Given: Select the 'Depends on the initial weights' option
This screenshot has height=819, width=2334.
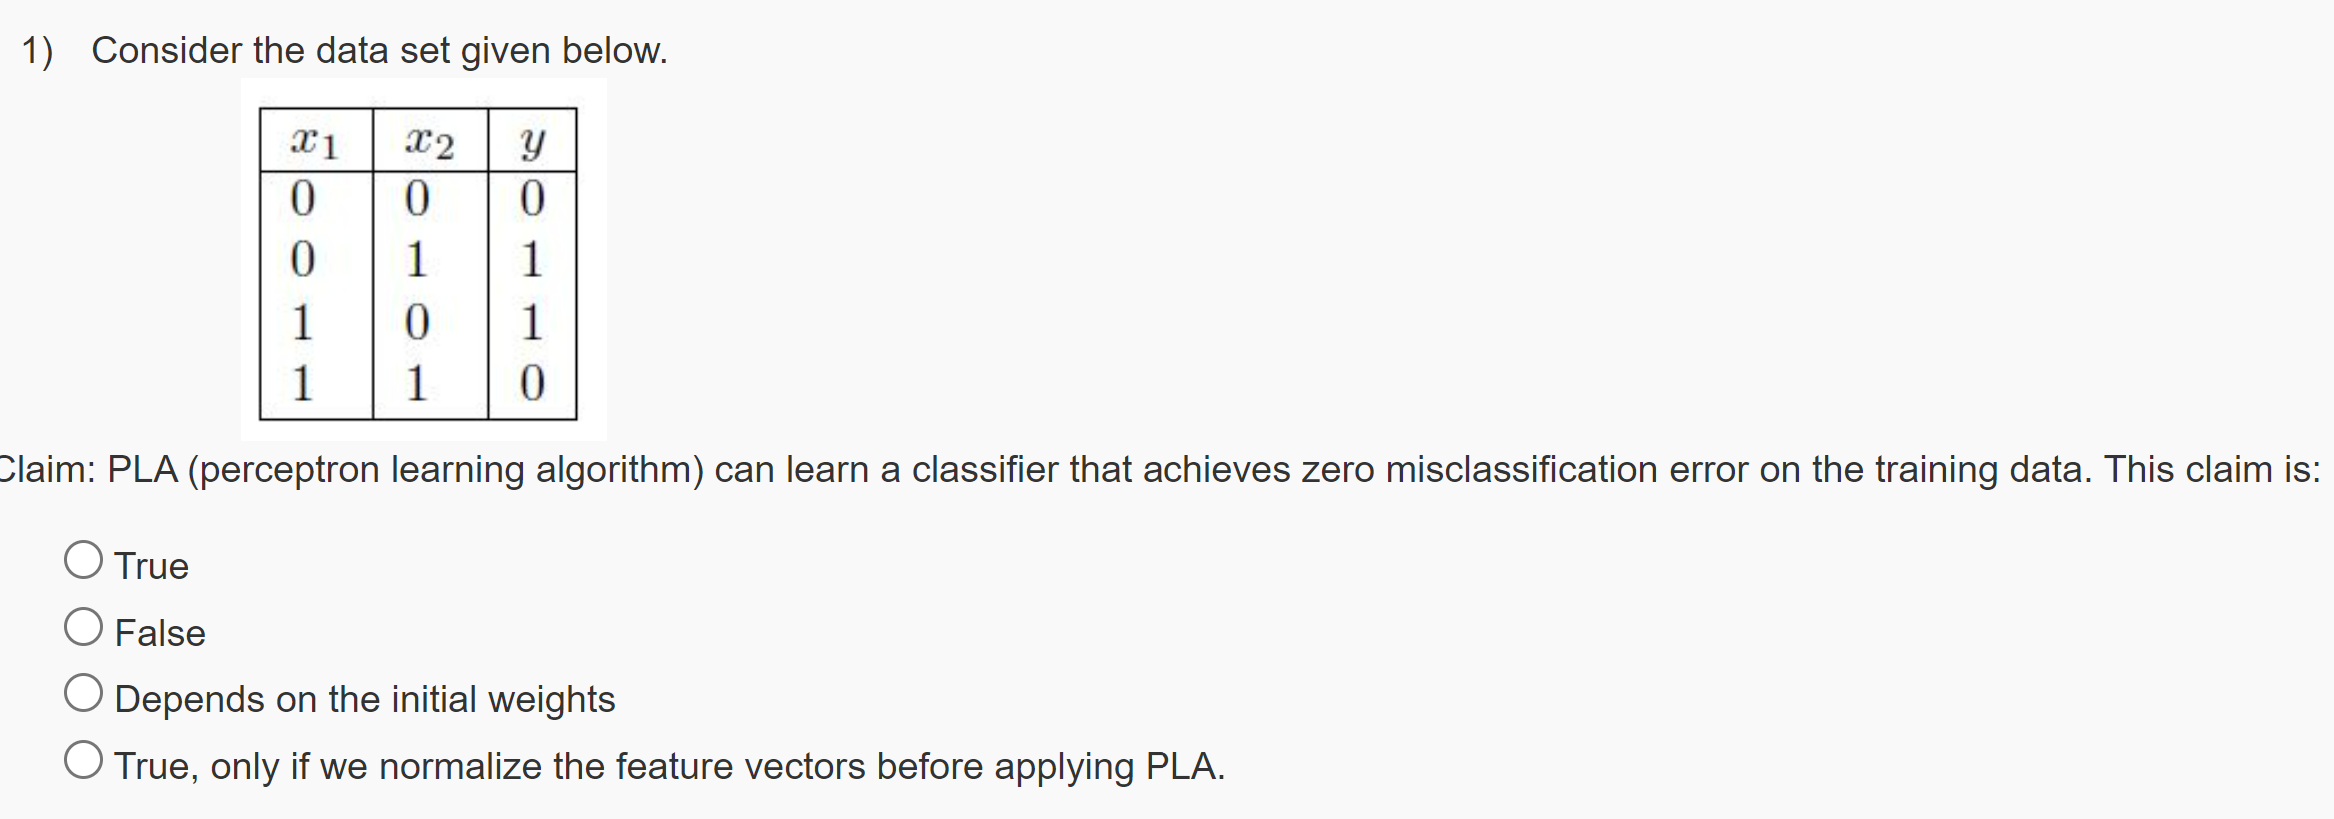Looking at the screenshot, I should tap(84, 693).
